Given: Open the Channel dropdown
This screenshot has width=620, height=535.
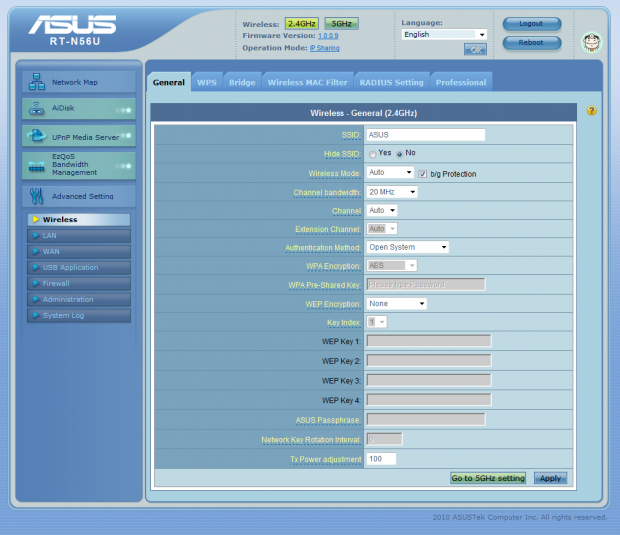Looking at the screenshot, I should pos(382,210).
